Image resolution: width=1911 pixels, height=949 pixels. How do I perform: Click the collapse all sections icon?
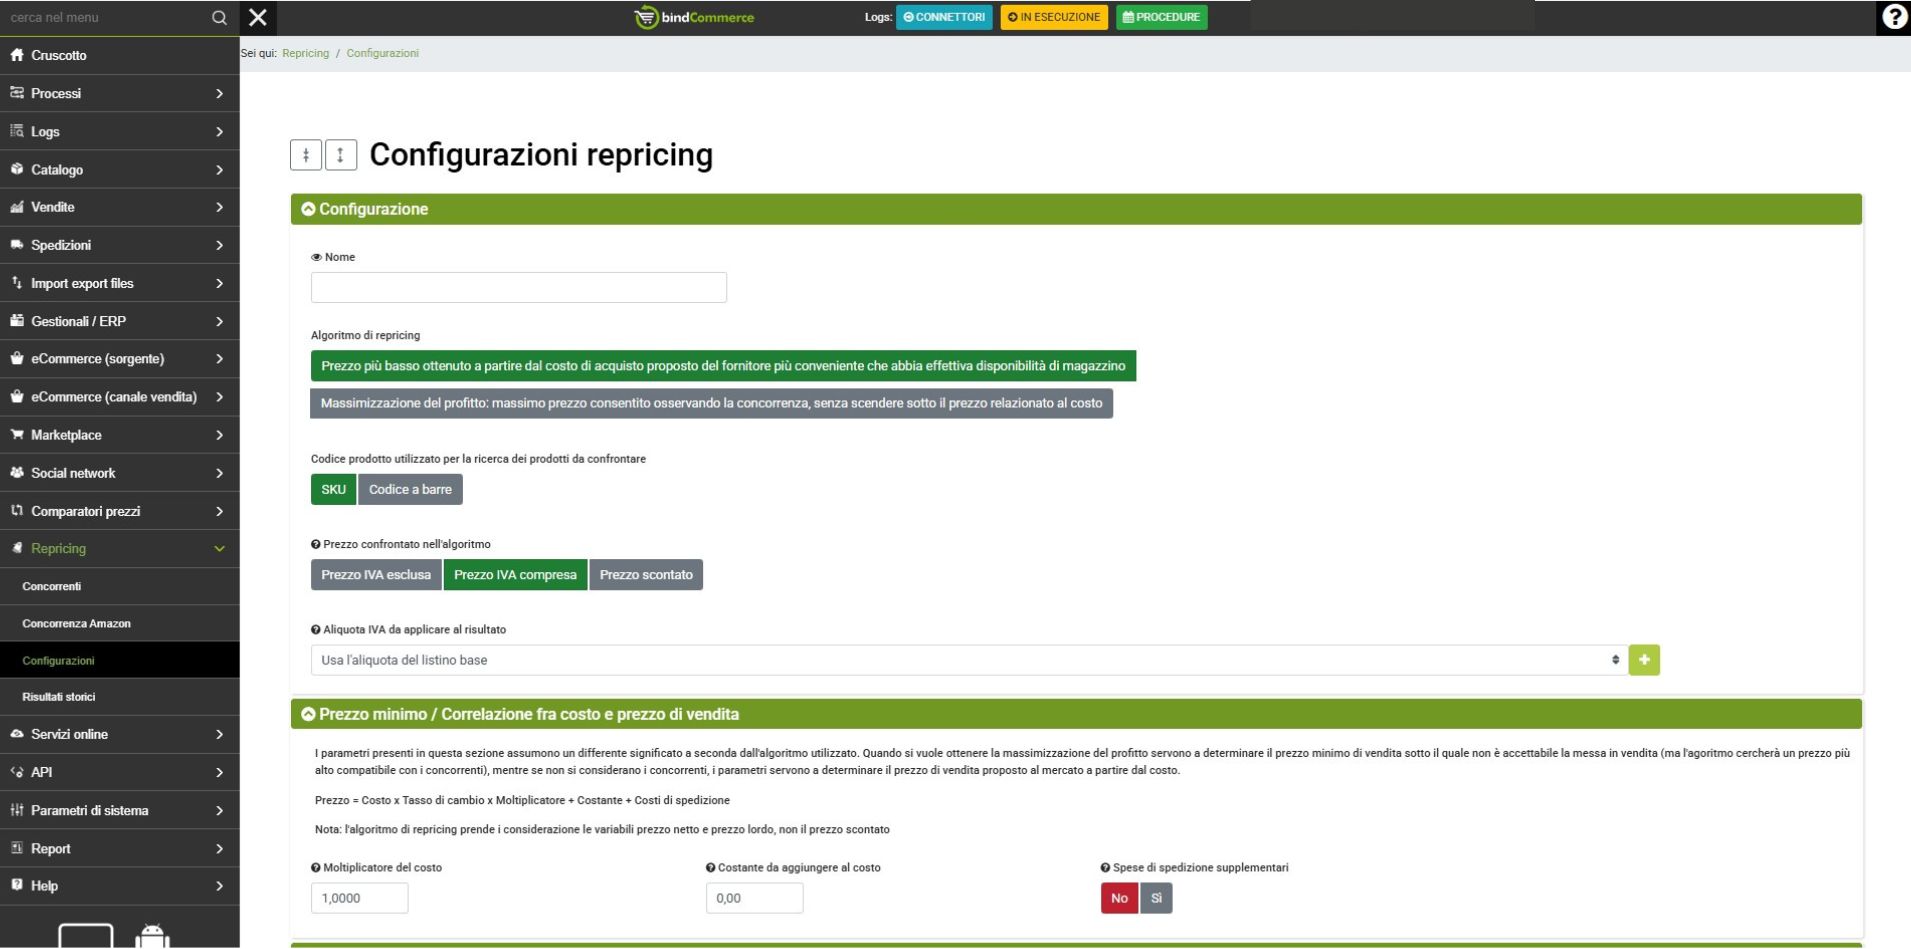tap(306, 155)
